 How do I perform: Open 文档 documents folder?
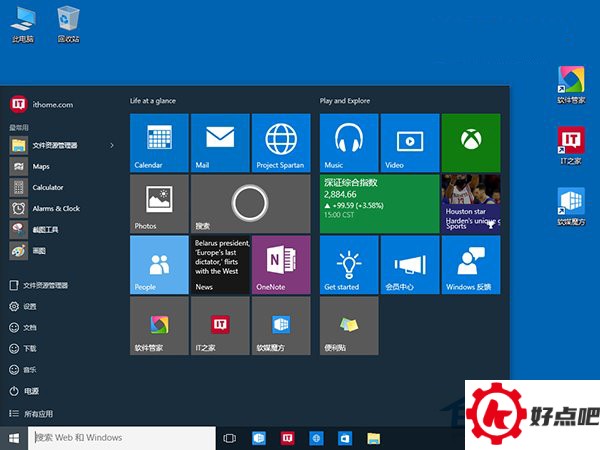point(23,328)
